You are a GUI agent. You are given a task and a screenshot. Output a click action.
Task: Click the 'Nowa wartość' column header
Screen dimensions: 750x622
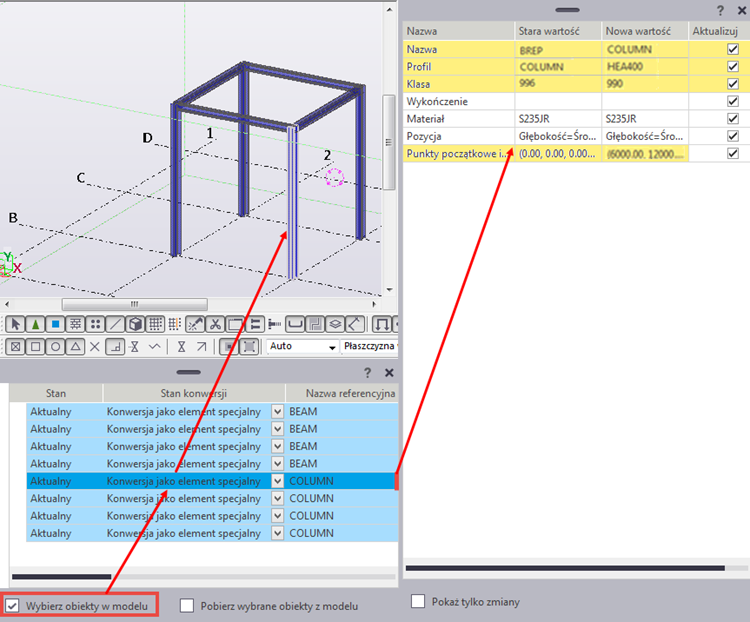point(646,31)
